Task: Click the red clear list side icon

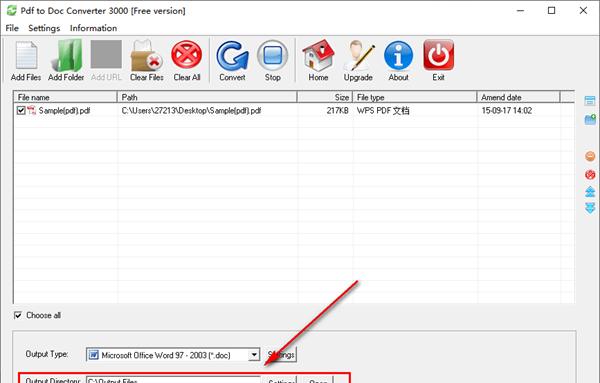Action: (x=590, y=174)
